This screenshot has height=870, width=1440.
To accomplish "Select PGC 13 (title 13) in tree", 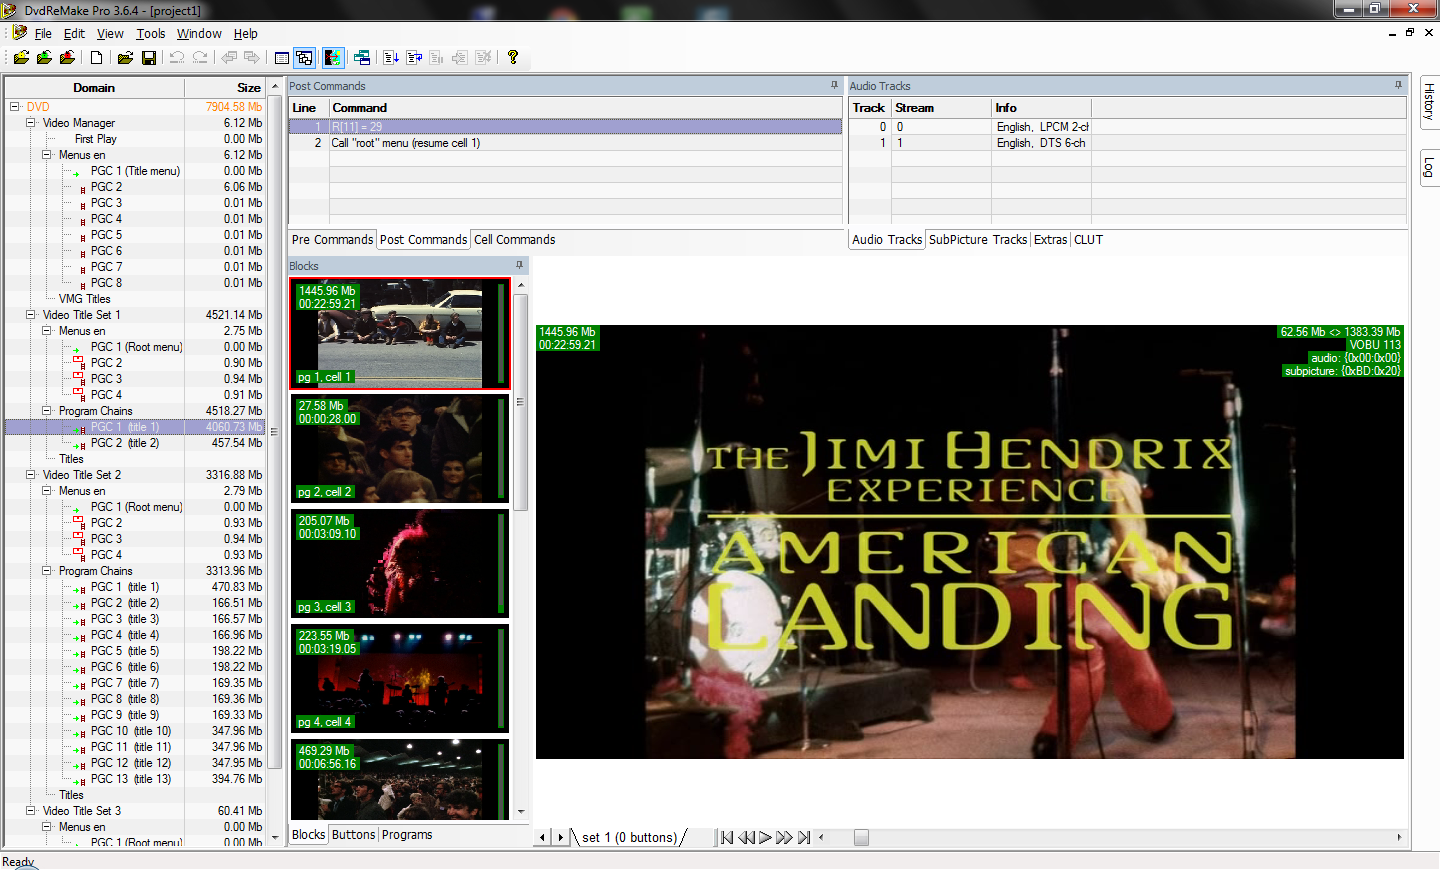I will (x=131, y=779).
